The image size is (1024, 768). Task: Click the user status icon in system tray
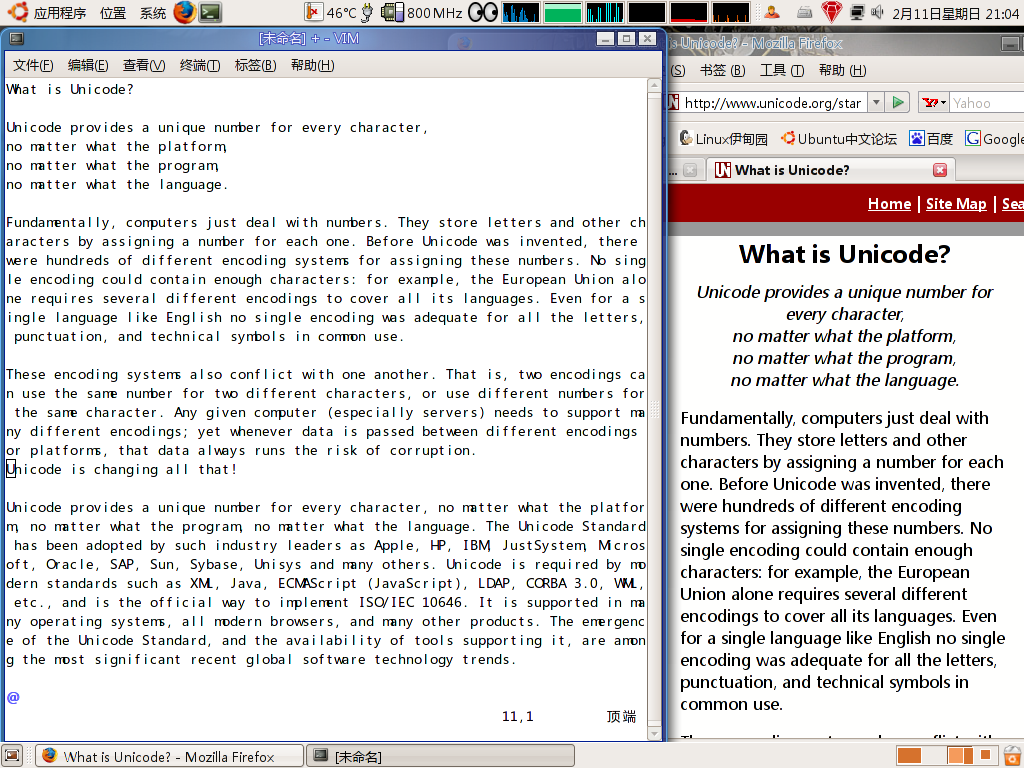(x=772, y=12)
